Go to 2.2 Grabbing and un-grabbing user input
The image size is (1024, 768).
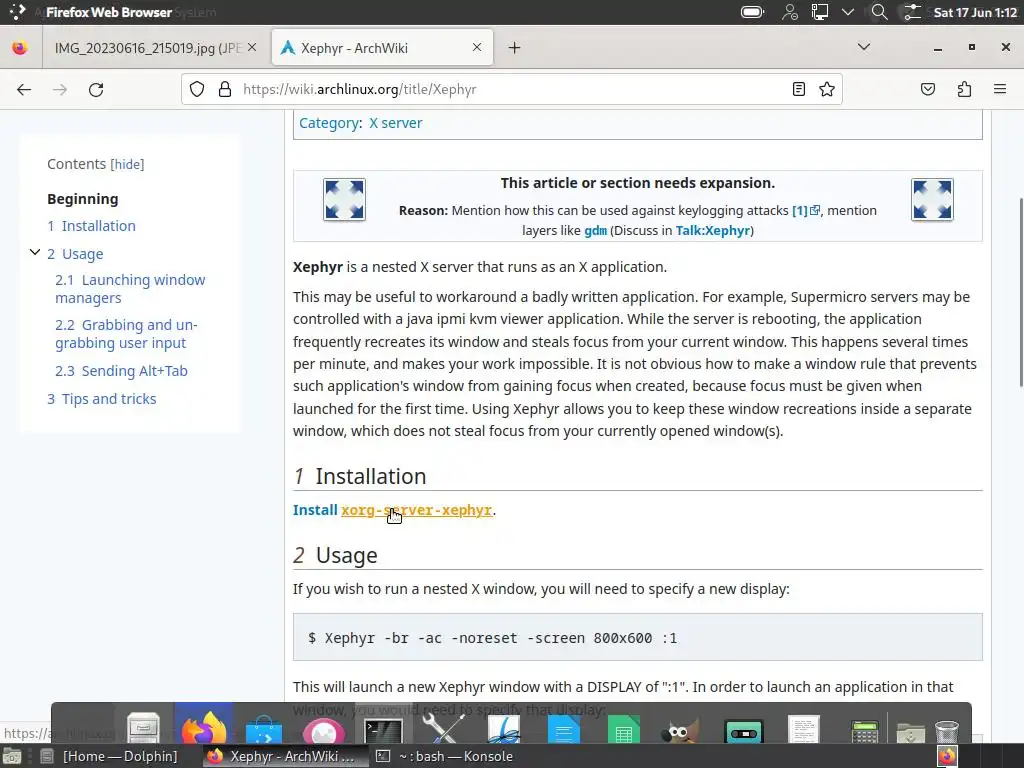click(126, 334)
